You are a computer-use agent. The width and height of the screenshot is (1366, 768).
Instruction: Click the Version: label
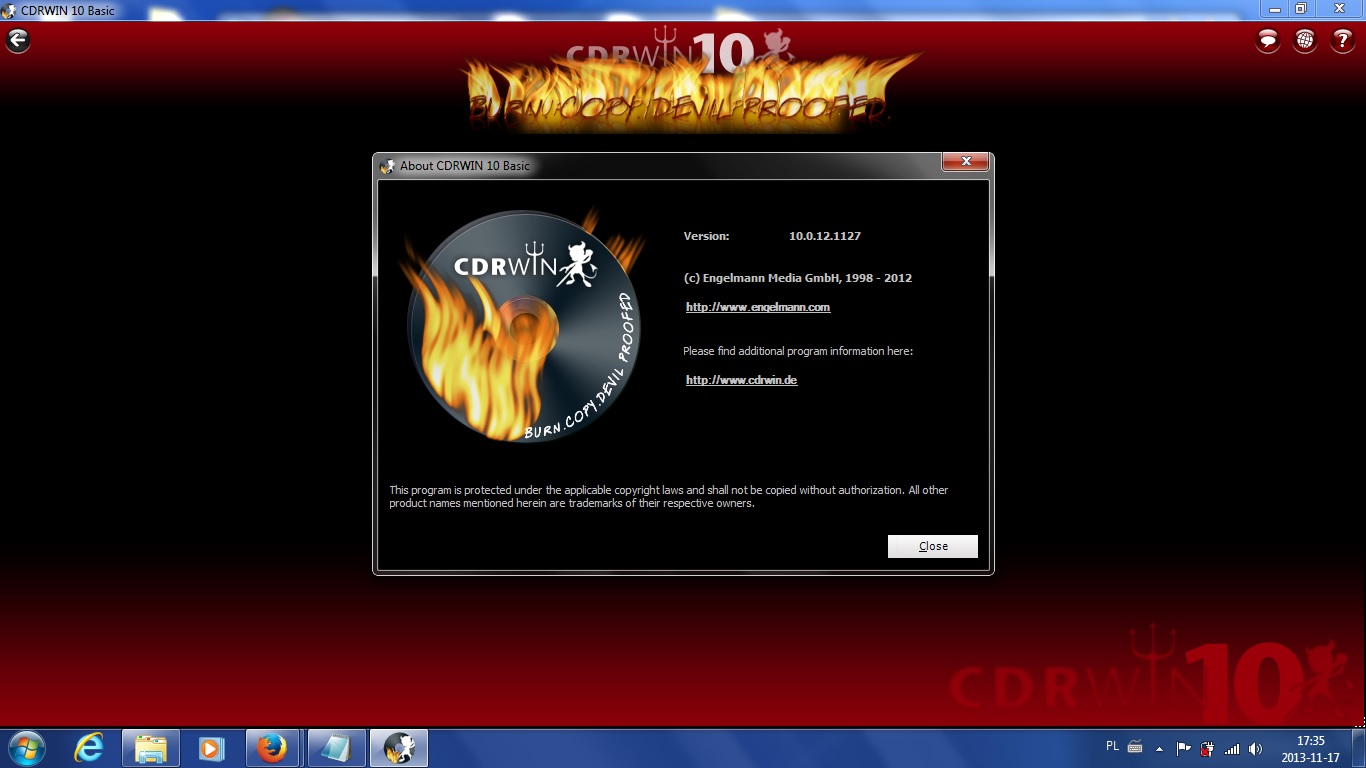click(x=707, y=236)
